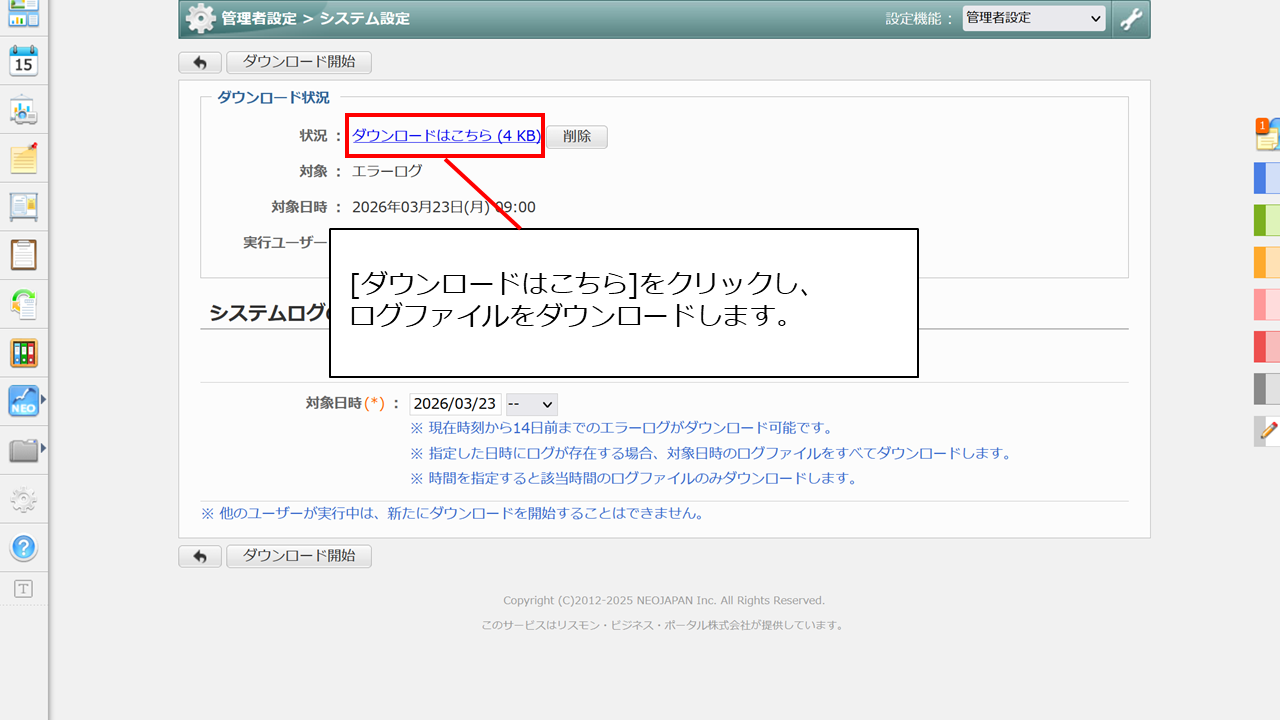The width and height of the screenshot is (1280, 720).
Task: Click the gear icon beside 管理者設定 title
Action: point(200,19)
